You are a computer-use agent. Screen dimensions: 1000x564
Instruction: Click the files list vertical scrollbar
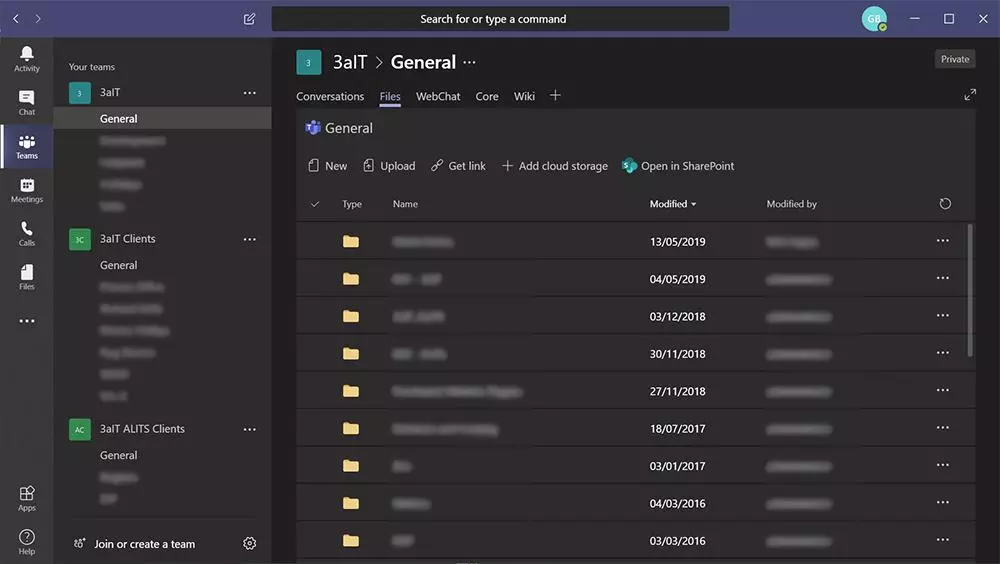[x=970, y=290]
